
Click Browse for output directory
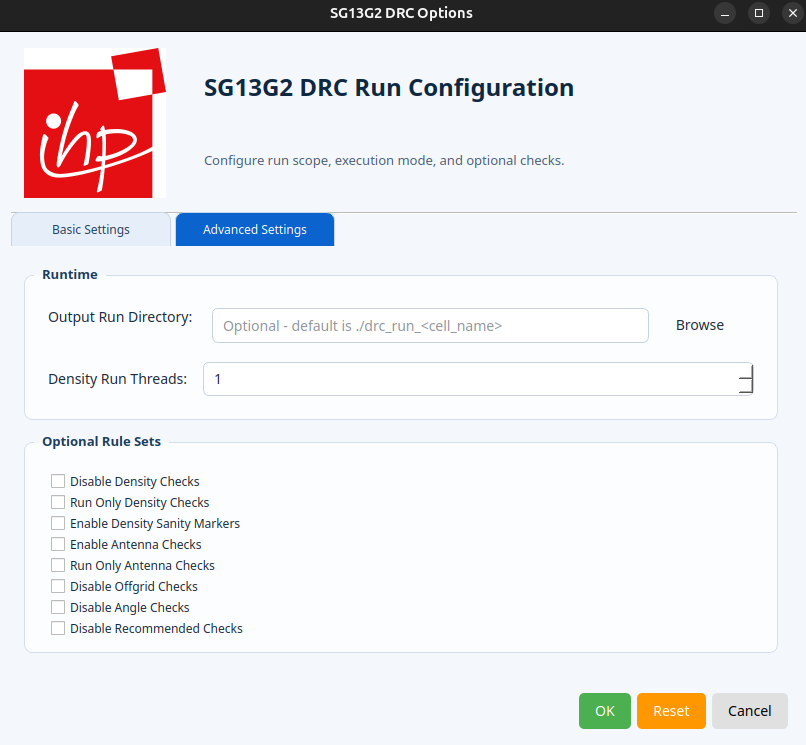tap(700, 325)
